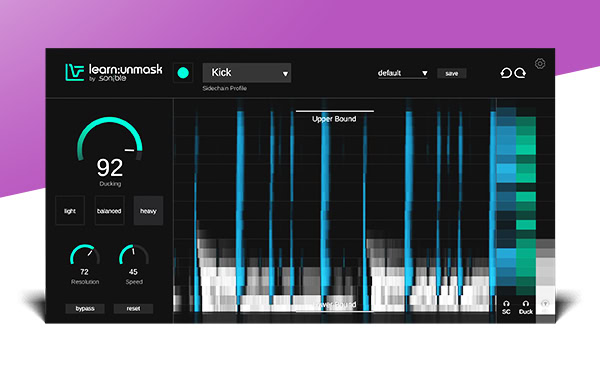Reset the plugin parameters
This screenshot has width=600, height=372.
tap(134, 308)
